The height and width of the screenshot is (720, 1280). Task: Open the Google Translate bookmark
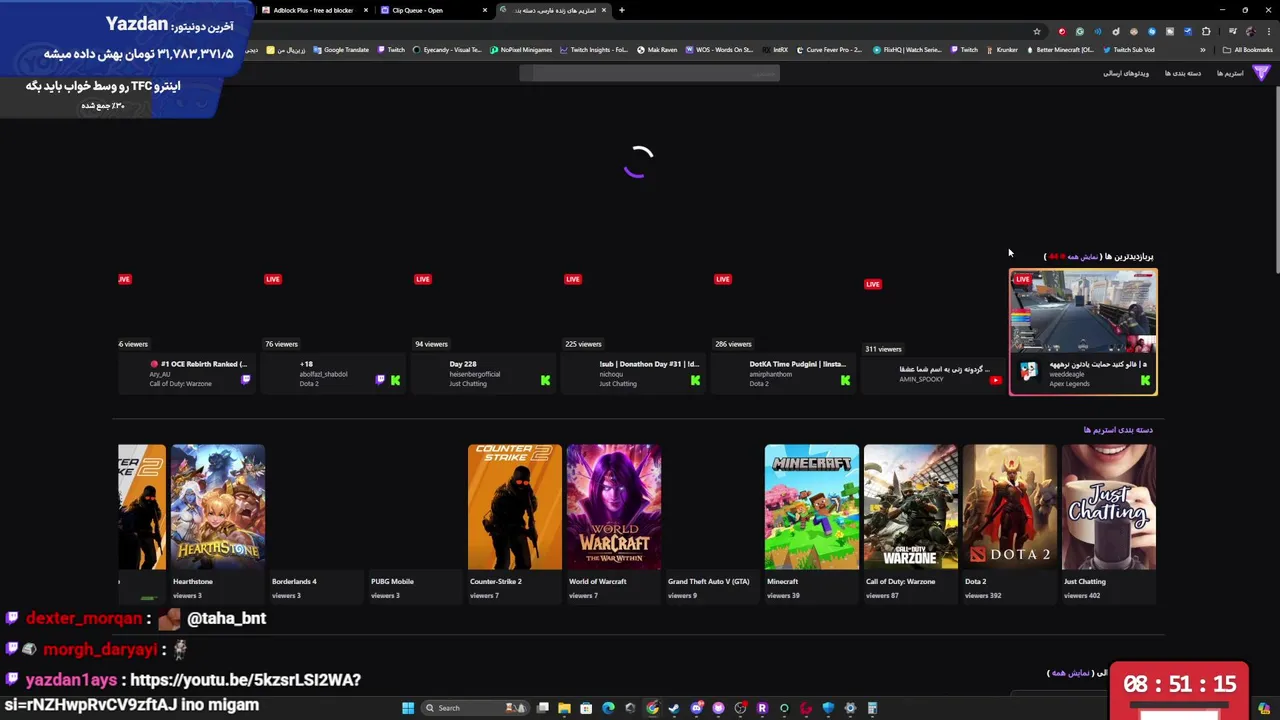(x=341, y=50)
